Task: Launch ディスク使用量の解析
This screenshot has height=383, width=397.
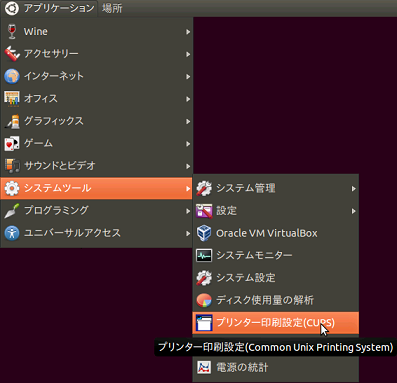Action: (276, 300)
